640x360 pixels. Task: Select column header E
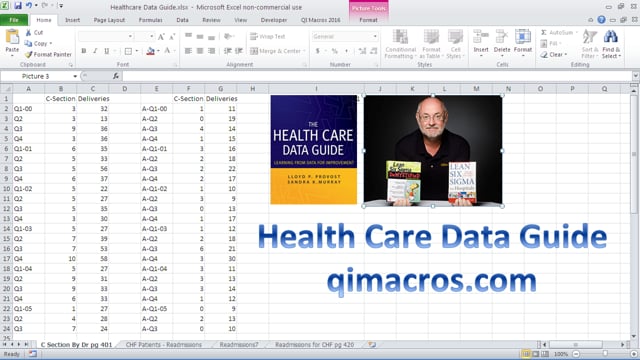[x=156, y=89]
